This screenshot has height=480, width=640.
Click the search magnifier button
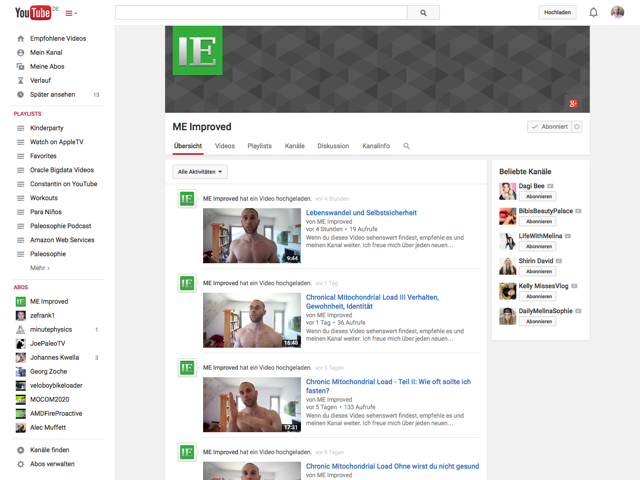tap(423, 13)
